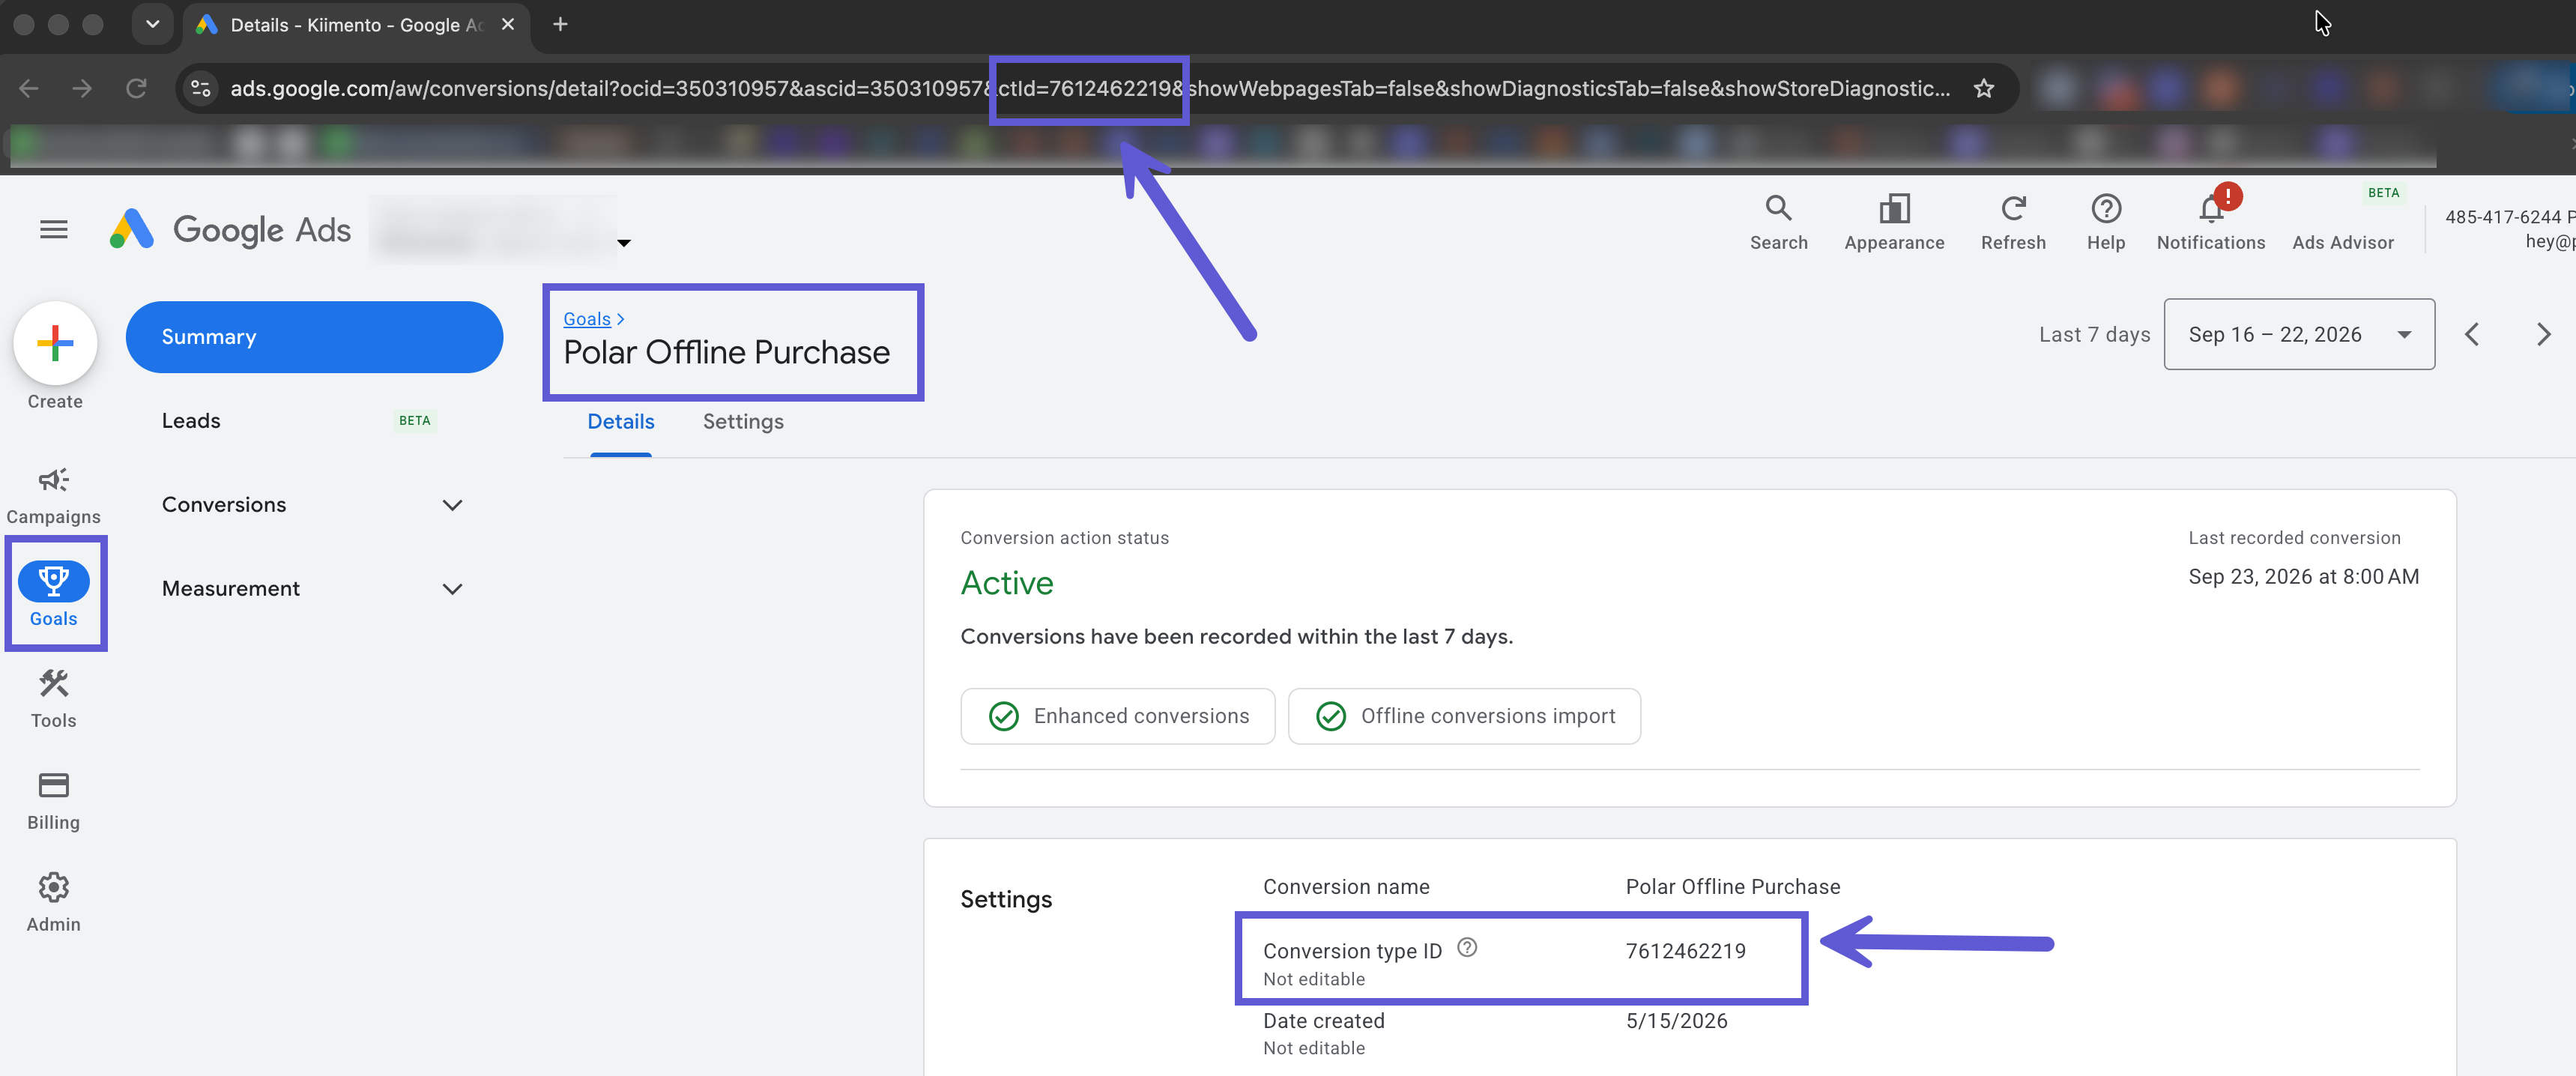Open Admin gear in the sidebar

[x=54, y=902]
